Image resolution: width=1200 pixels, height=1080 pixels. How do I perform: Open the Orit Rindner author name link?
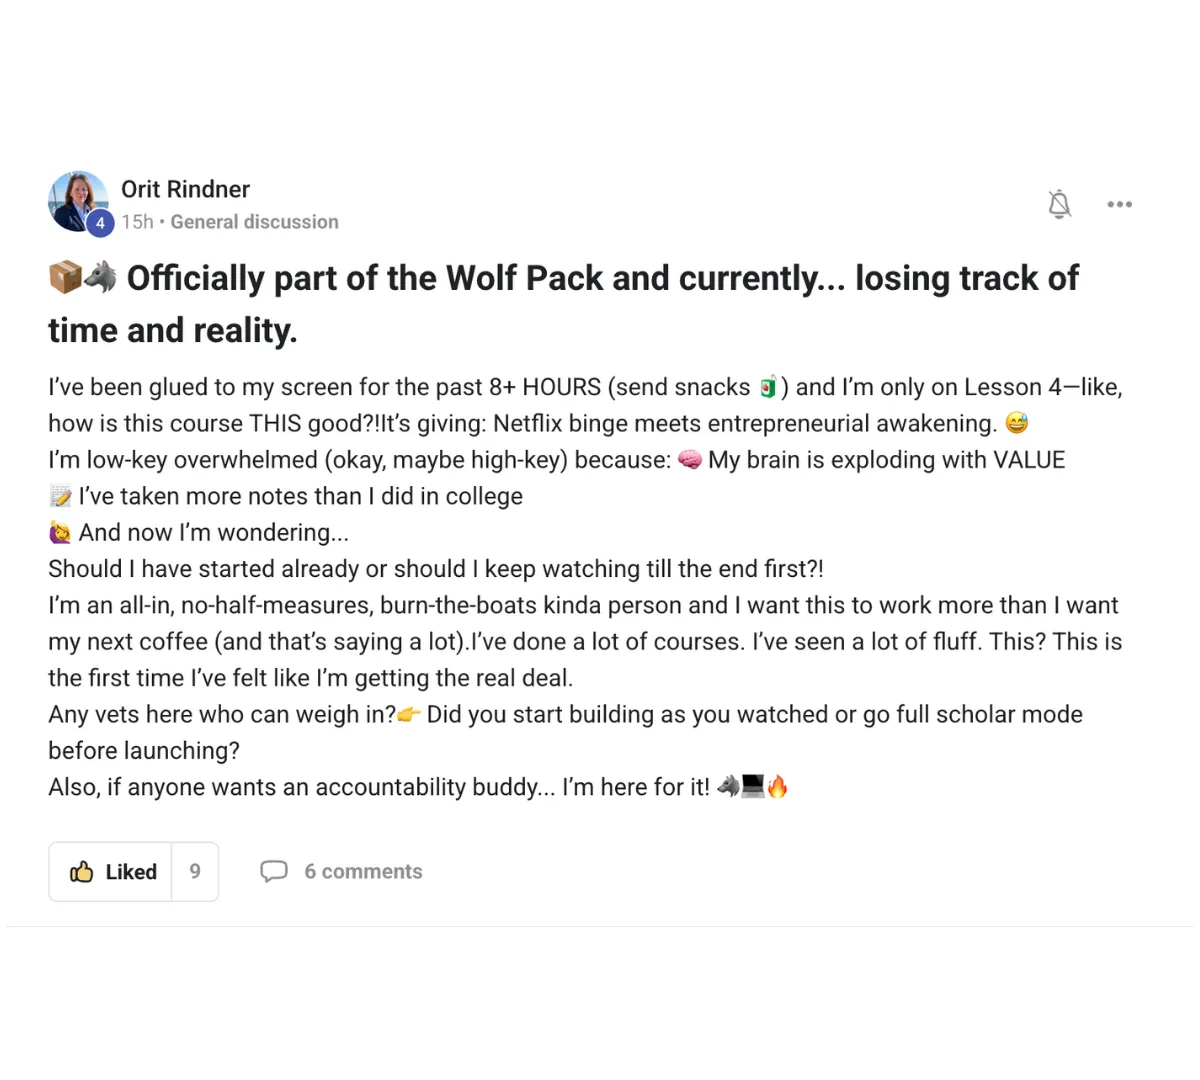click(x=185, y=189)
